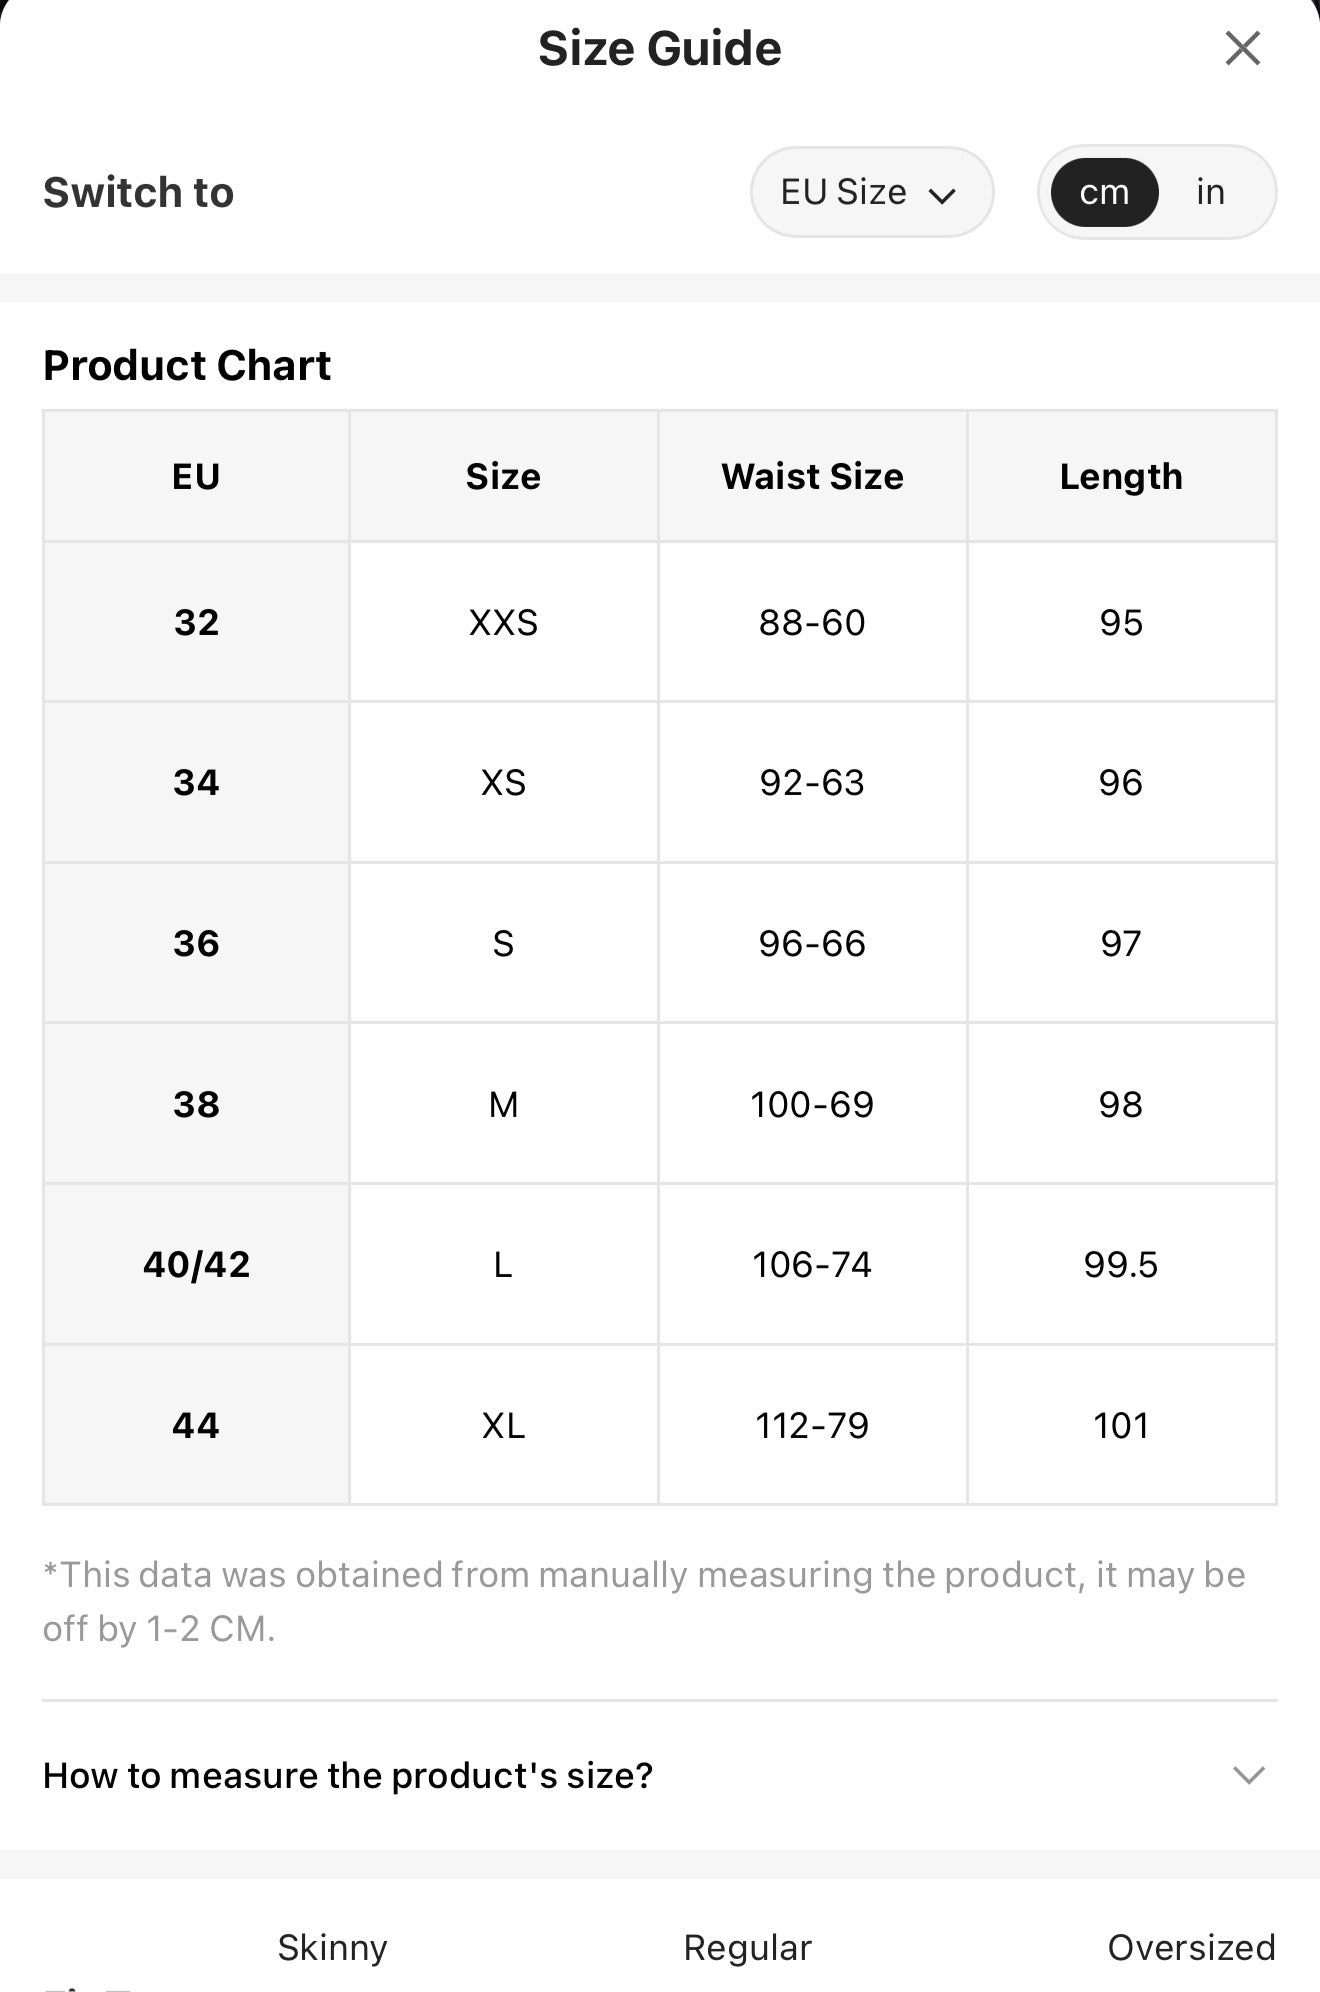Expand "How to measure the product's size?"
Viewport: 1320px width, 1992px height.
(x=660, y=1775)
